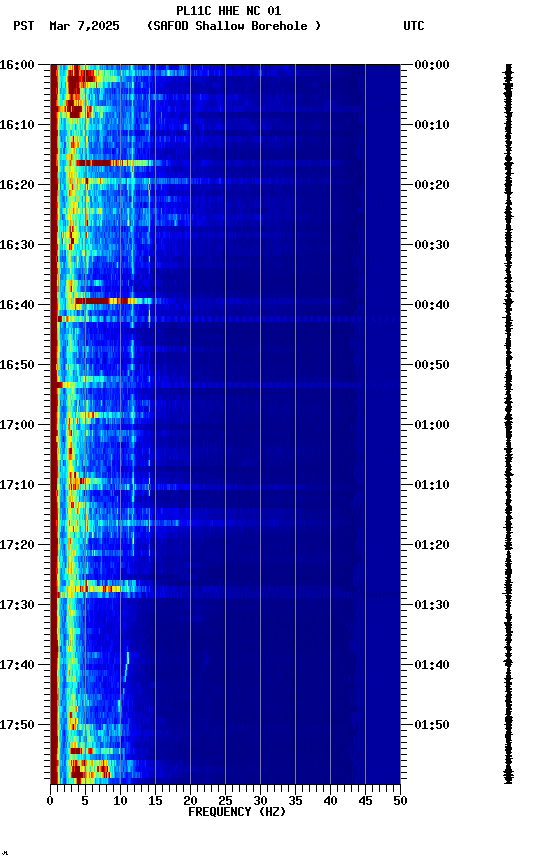552x864 pixels.
Task: Click the '25' frequency axis label
Action: tap(225, 801)
